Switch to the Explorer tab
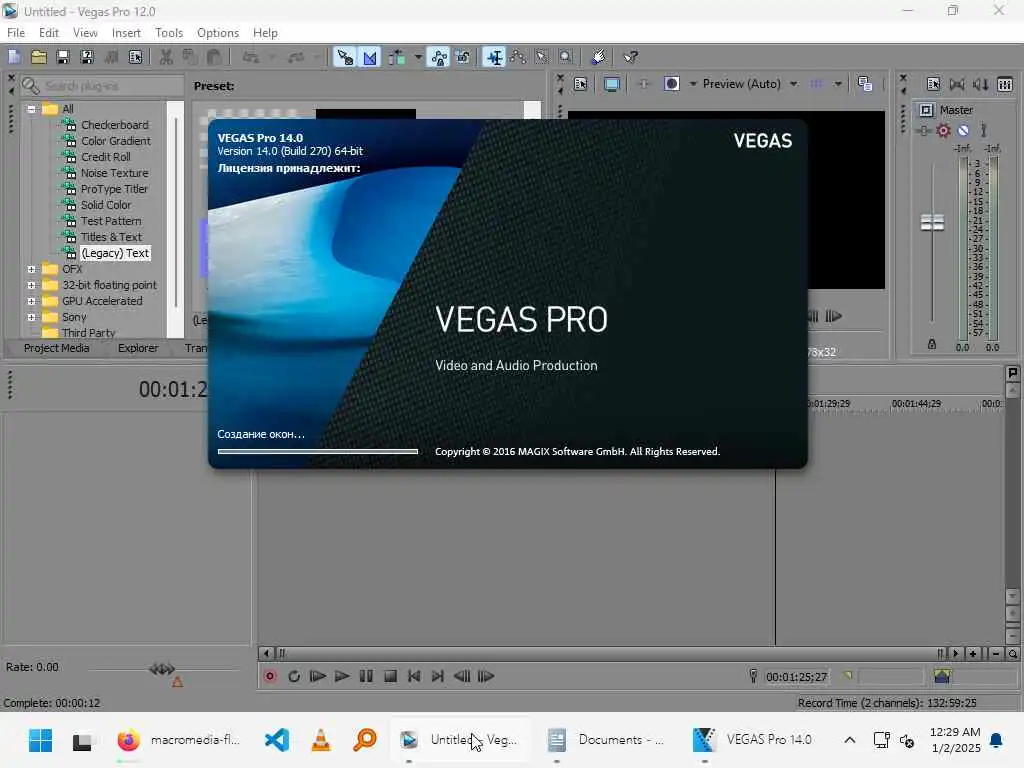Screen dimensions: 1024x768 point(138,348)
